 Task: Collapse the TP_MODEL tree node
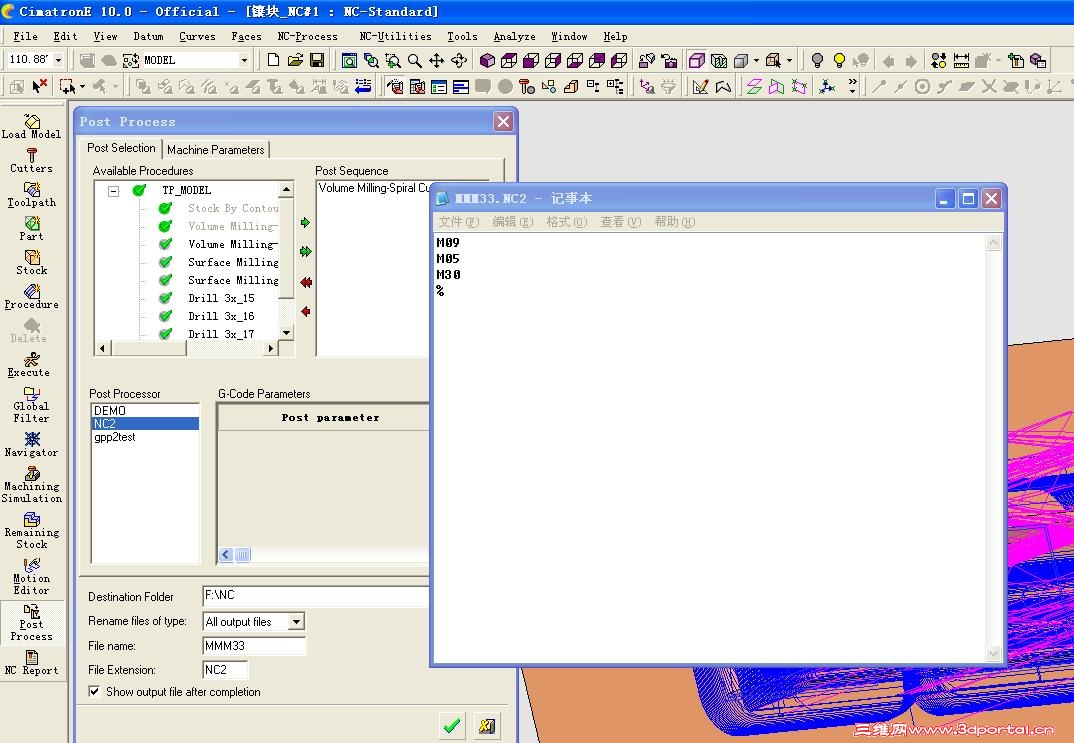pyautogui.click(x=114, y=191)
